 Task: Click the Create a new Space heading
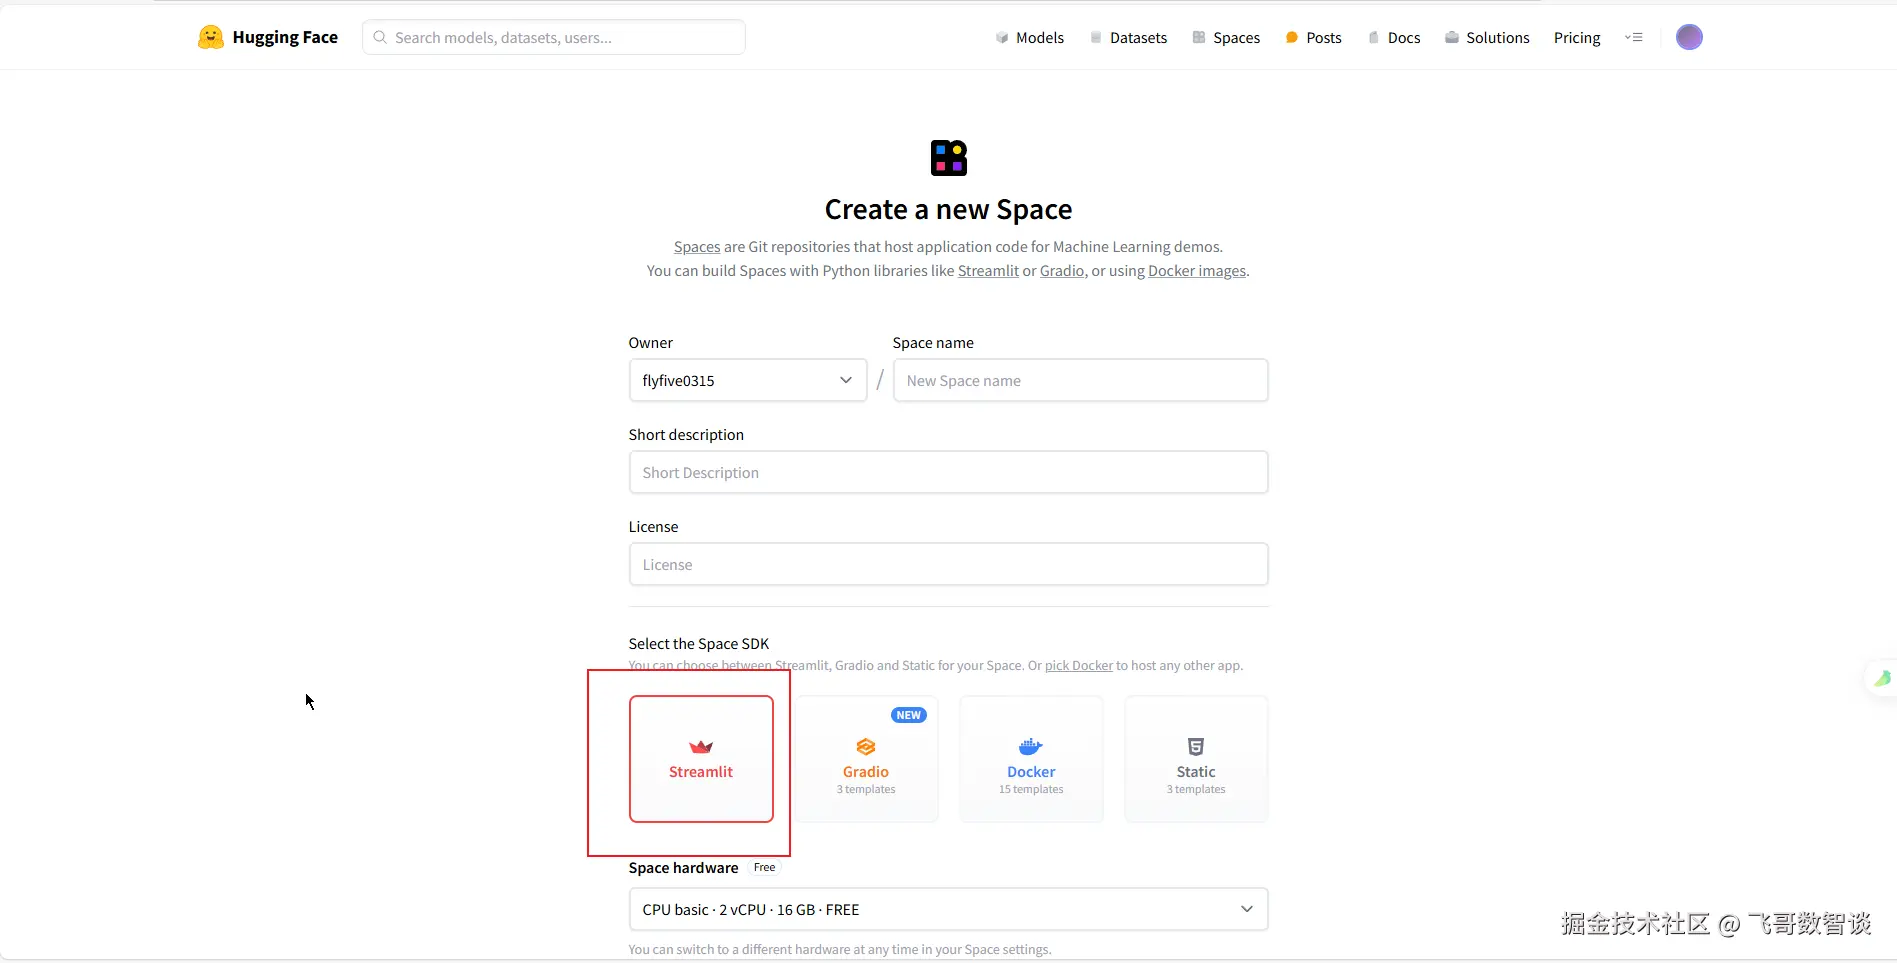pyautogui.click(x=948, y=209)
